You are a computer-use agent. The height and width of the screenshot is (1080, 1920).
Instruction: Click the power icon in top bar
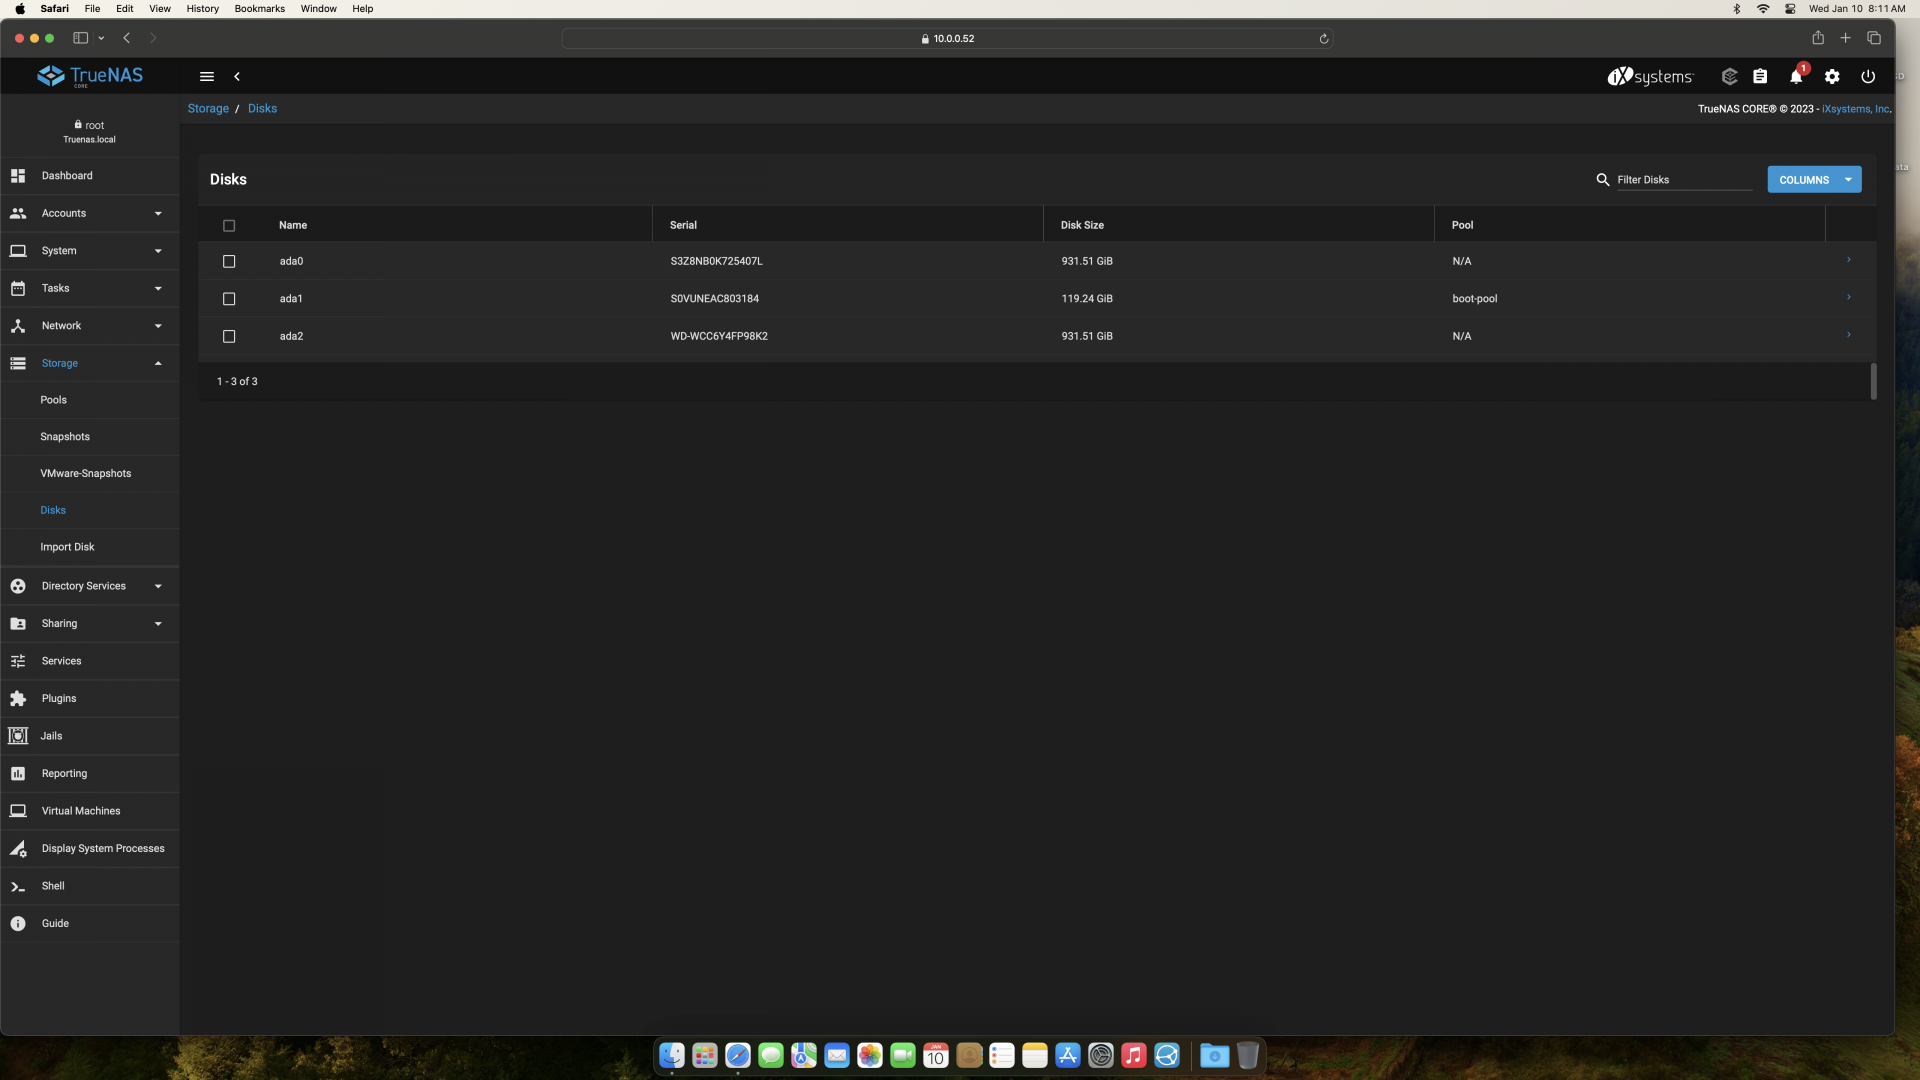tap(1868, 76)
